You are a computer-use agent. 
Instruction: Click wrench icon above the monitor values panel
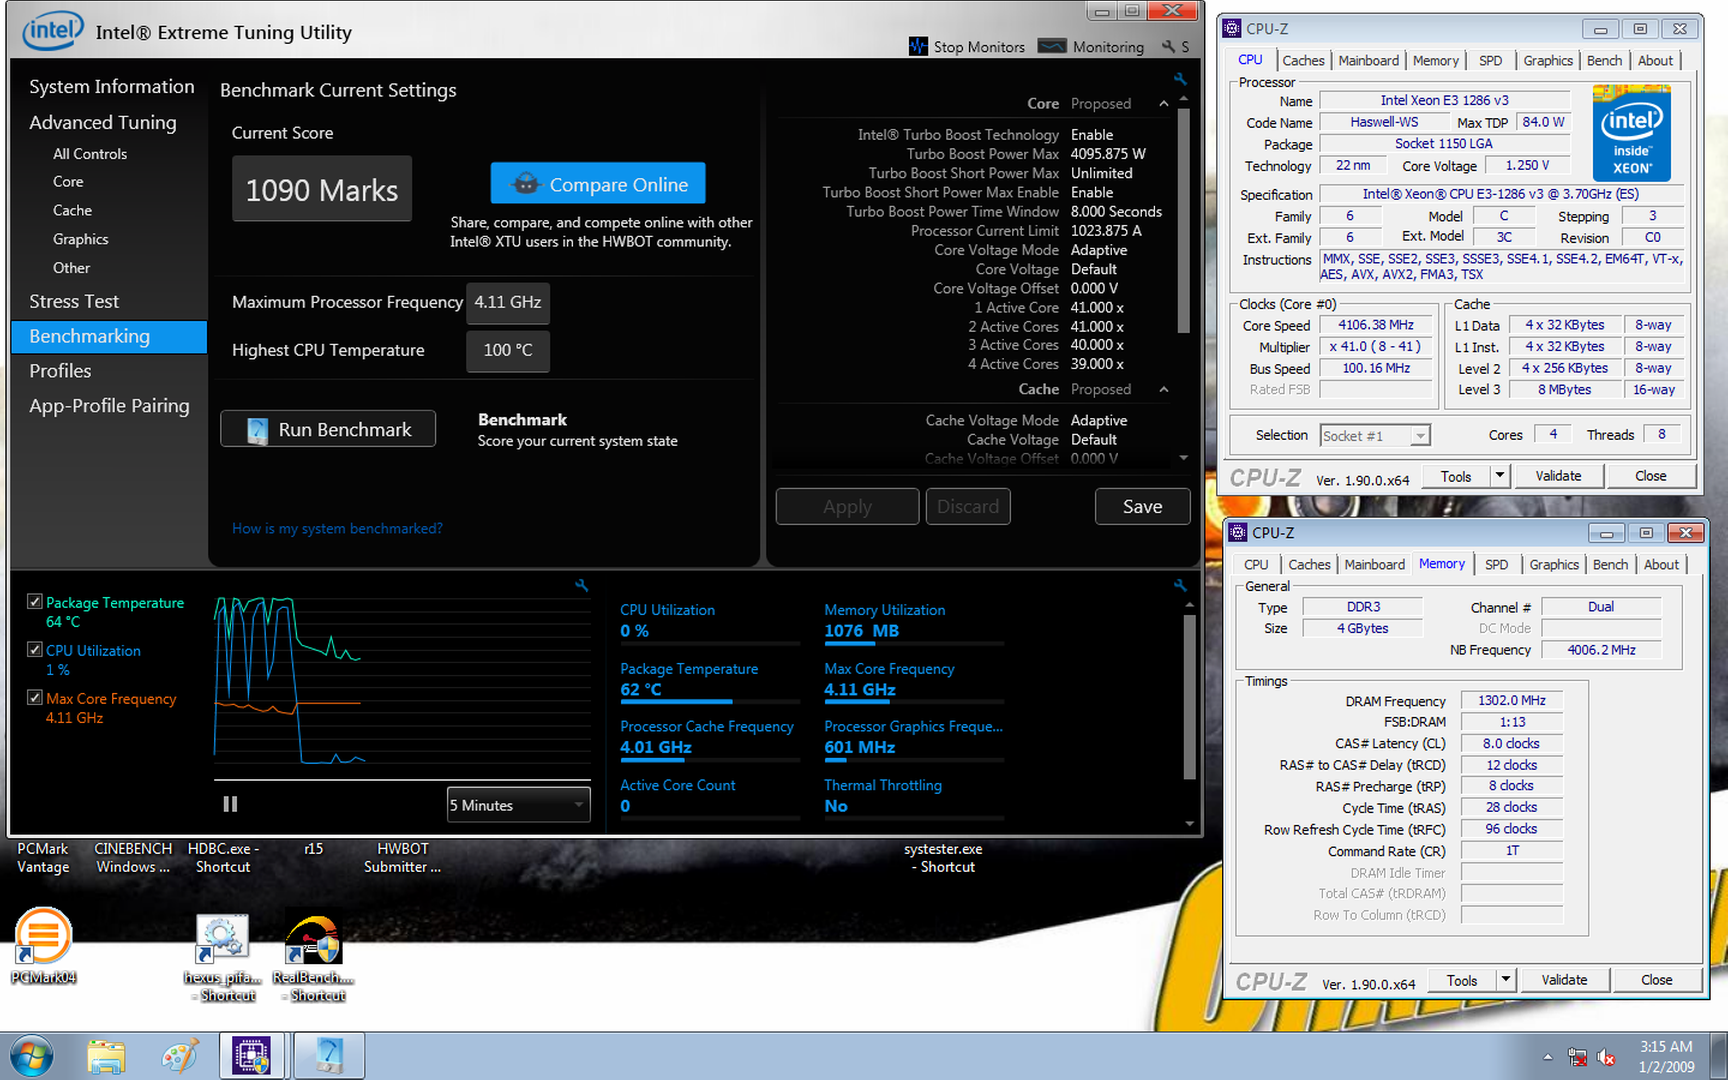(x=1180, y=586)
